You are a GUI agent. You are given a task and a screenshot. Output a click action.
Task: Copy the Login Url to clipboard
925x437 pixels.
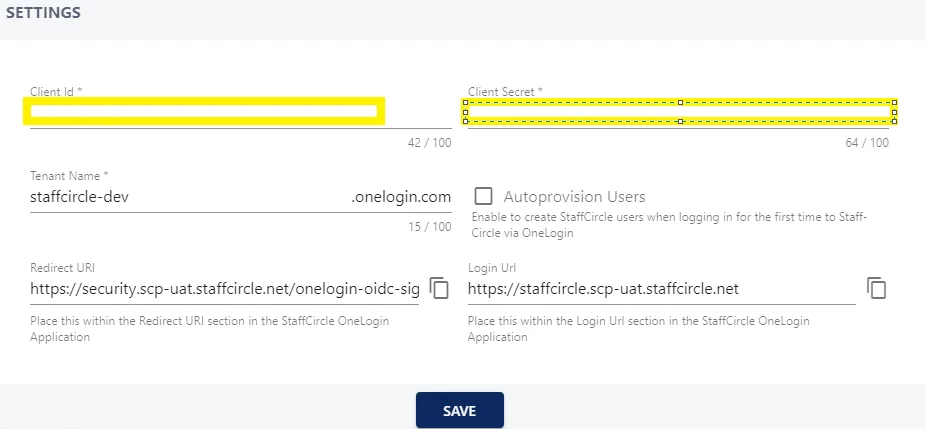pyautogui.click(x=877, y=288)
